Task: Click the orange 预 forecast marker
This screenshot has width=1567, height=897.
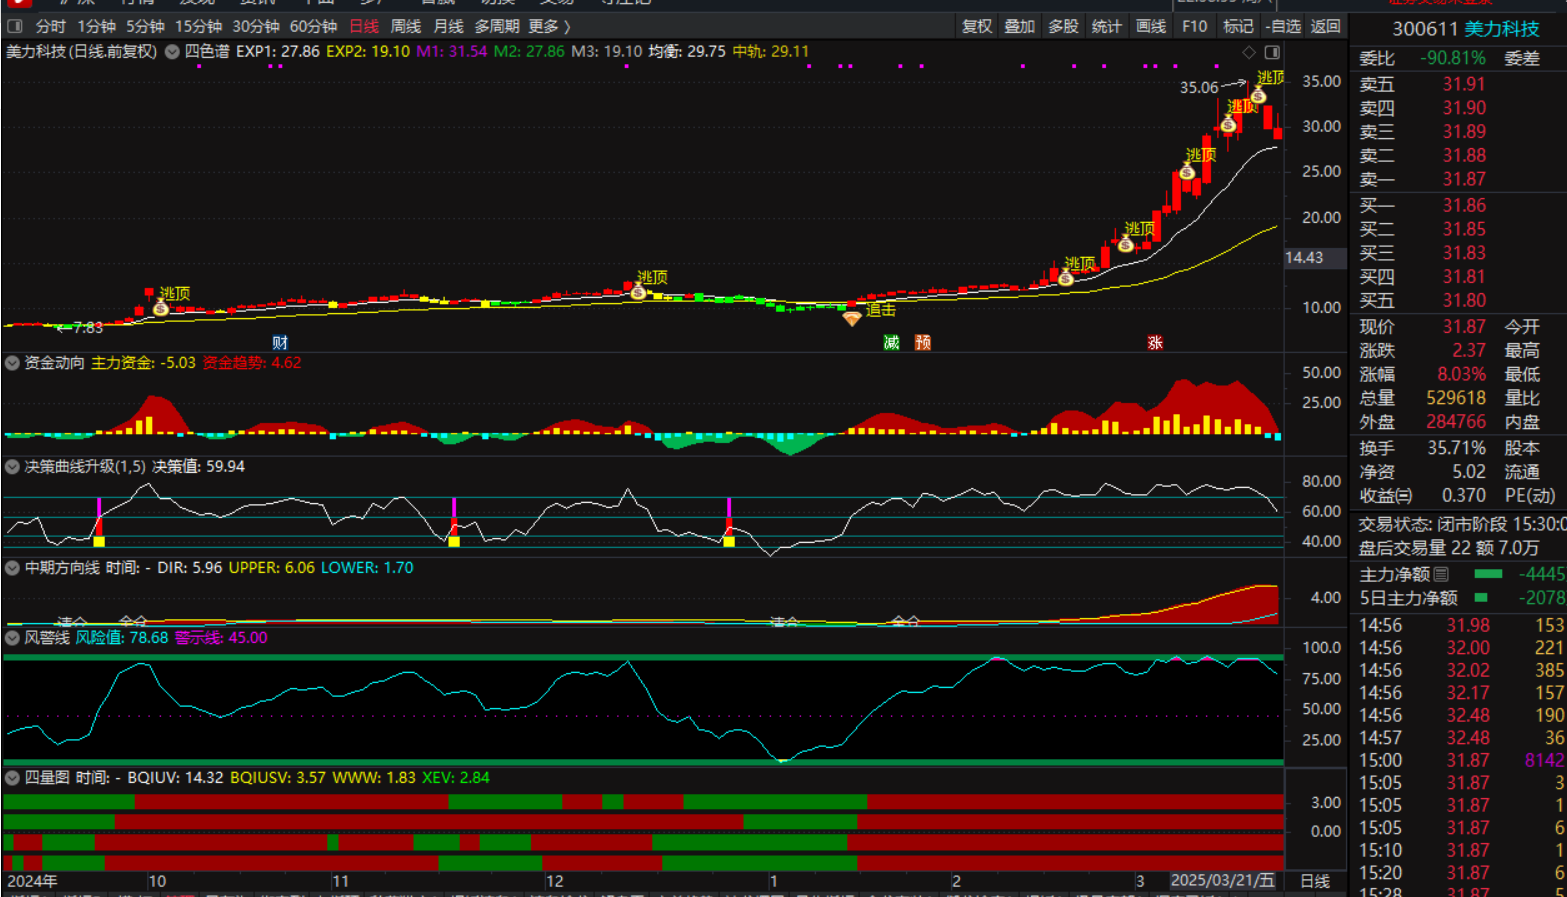Action: [x=923, y=343]
